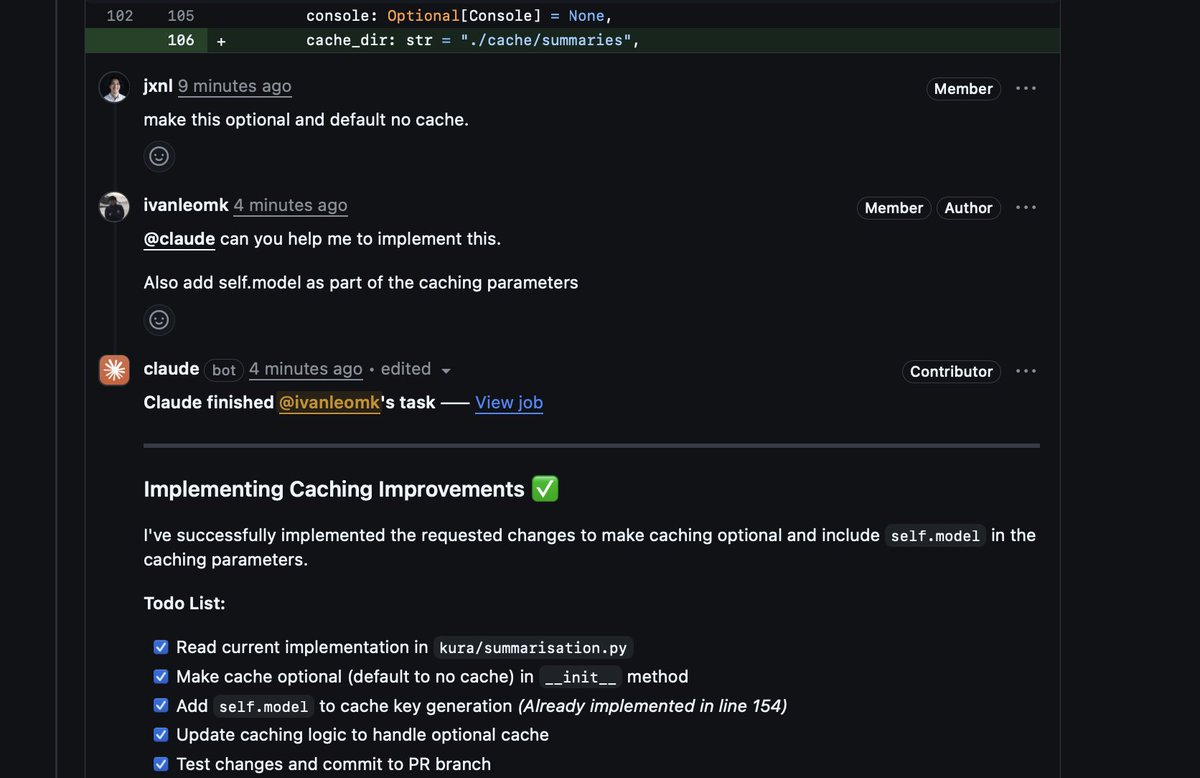Click the Contributor badge

click(x=951, y=371)
